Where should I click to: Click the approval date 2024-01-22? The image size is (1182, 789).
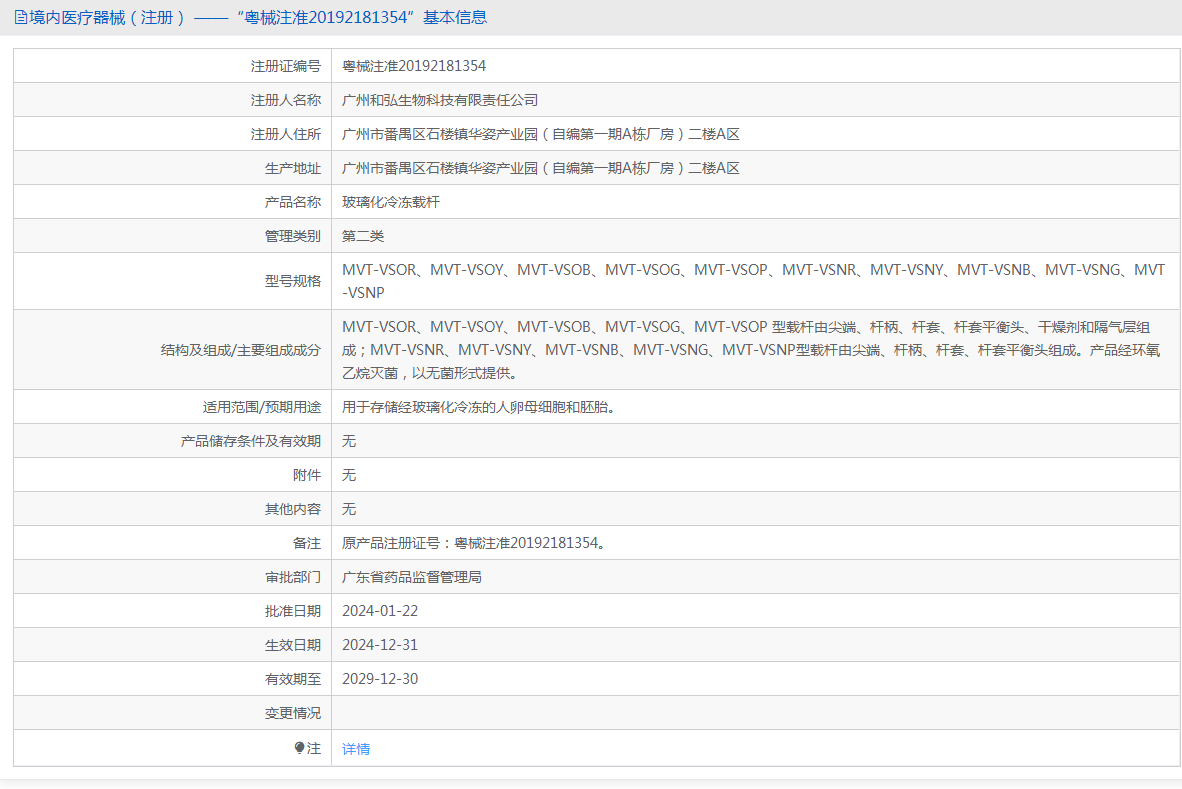pos(380,611)
